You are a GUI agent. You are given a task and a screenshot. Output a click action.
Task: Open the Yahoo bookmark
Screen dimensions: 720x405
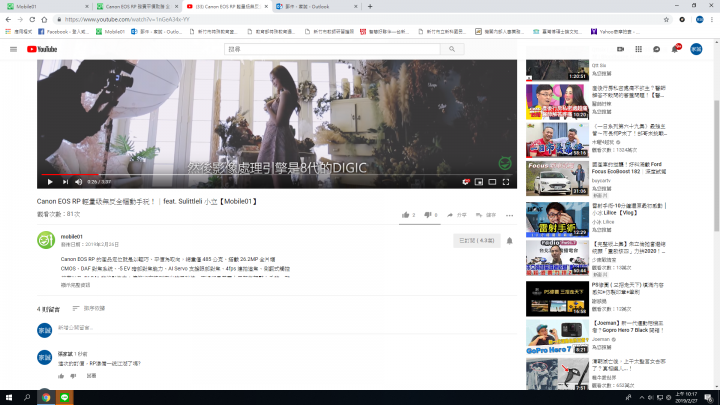click(615, 32)
